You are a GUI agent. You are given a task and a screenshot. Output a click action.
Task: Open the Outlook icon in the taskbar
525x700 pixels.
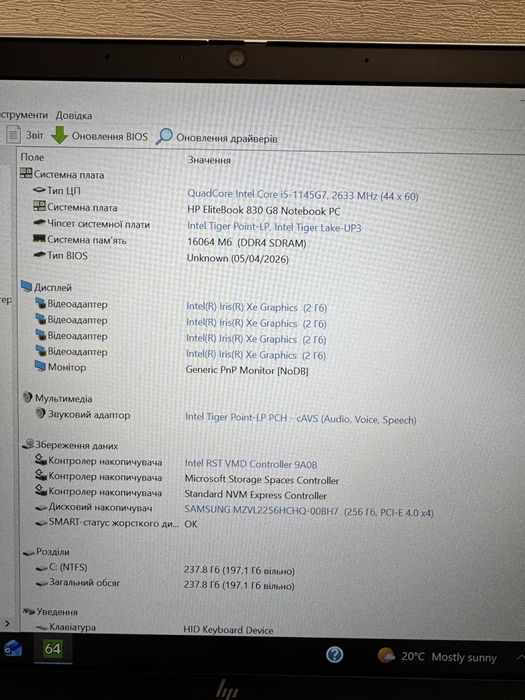click(x=12, y=648)
